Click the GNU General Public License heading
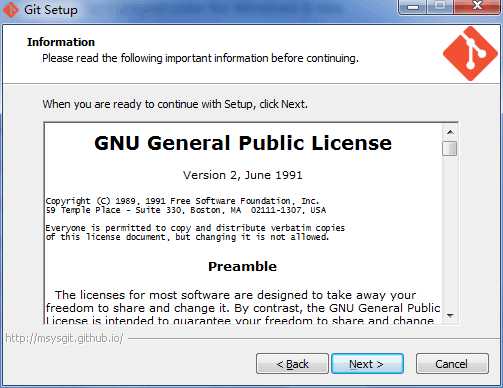The image size is (503, 388). pos(243,143)
